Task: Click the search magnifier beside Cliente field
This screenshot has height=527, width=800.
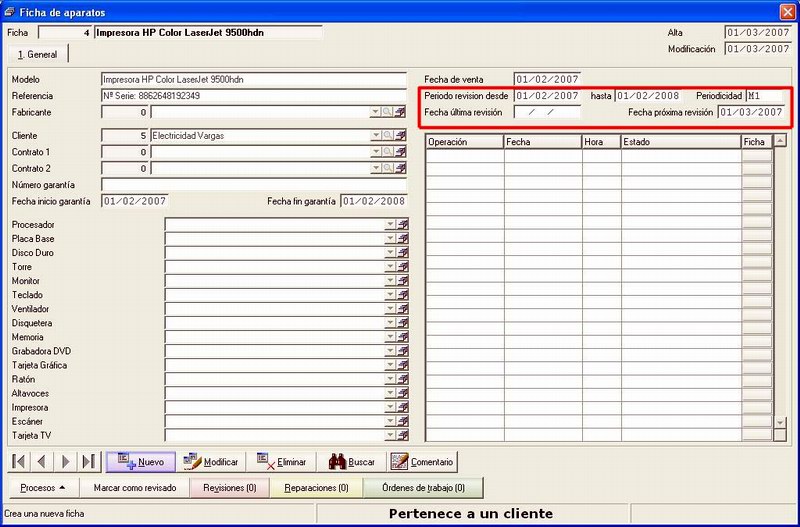Action: click(x=388, y=135)
